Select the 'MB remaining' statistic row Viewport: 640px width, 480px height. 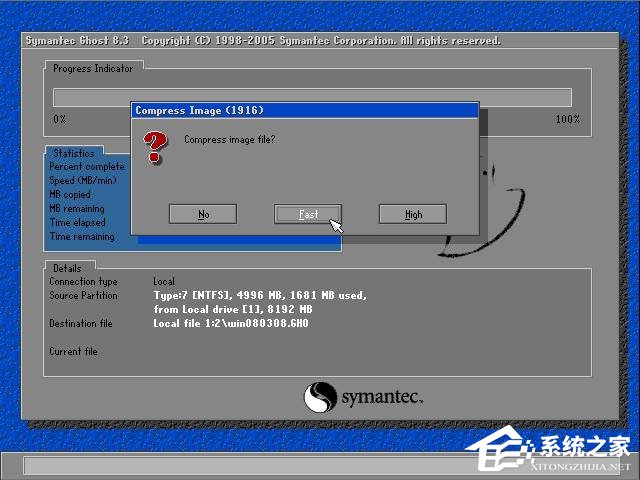77,209
